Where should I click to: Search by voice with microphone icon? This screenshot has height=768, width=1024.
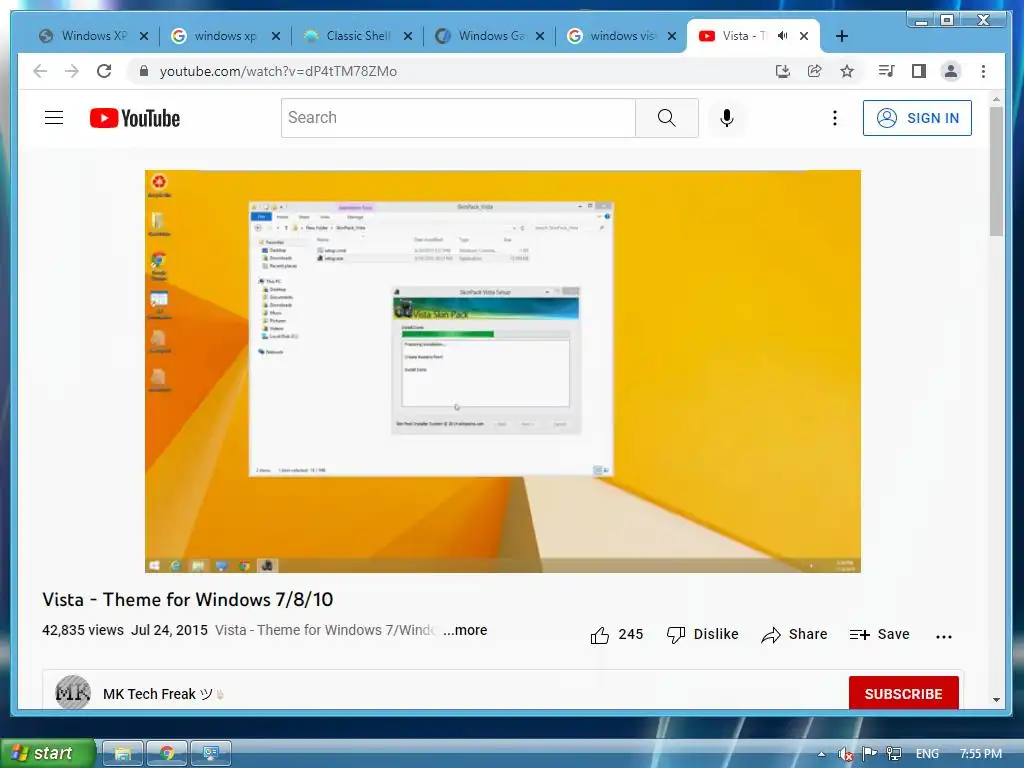coord(727,118)
